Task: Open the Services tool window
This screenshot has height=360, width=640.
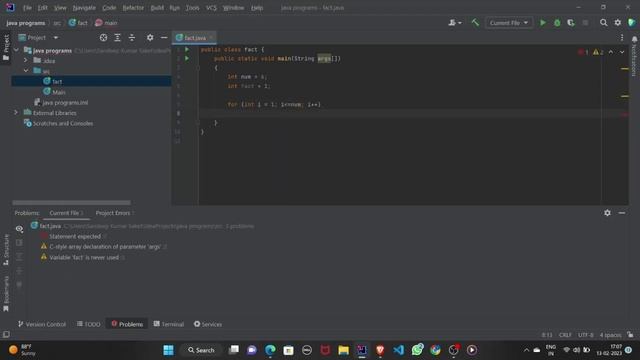Action: 208,324
